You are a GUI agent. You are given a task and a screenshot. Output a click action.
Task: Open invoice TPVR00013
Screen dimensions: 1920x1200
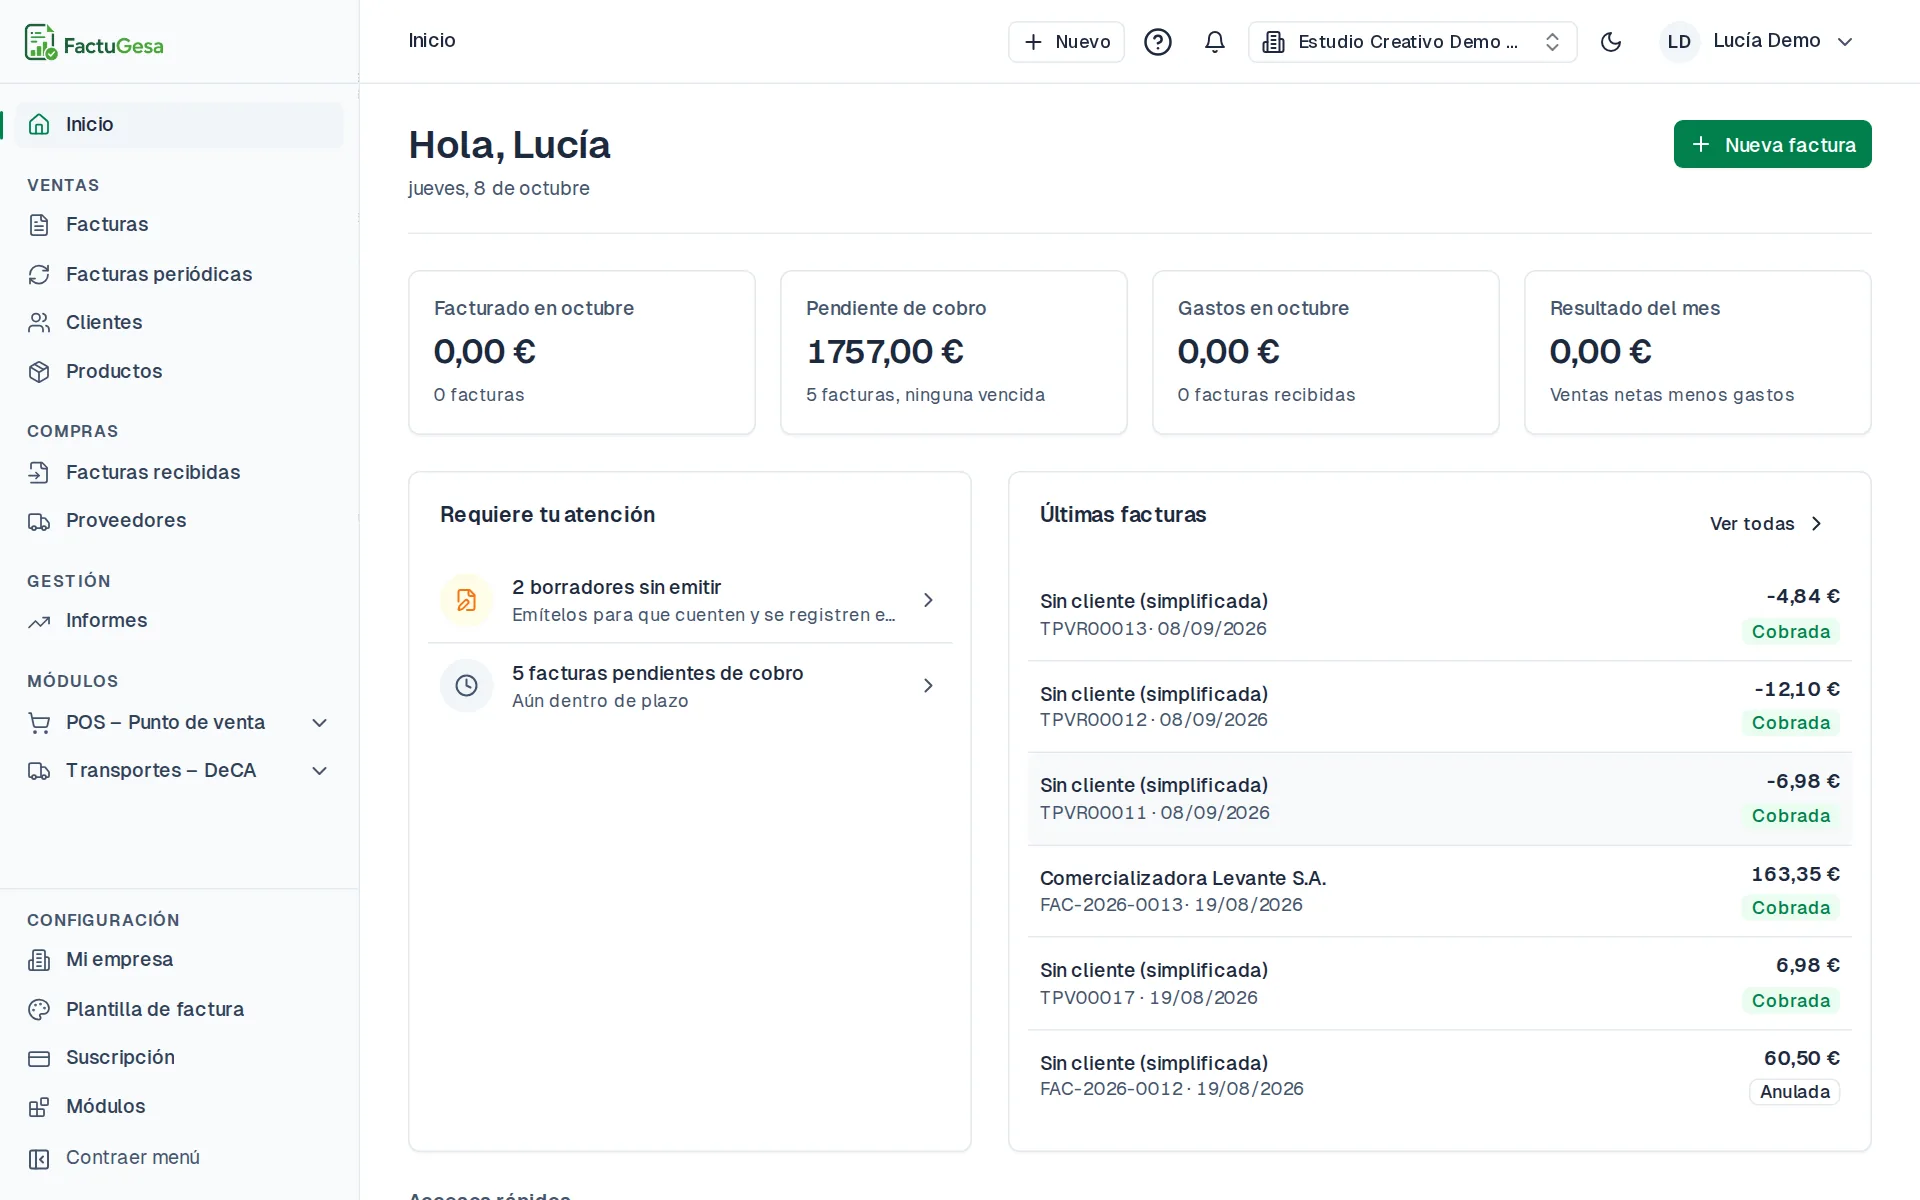click(x=1439, y=614)
